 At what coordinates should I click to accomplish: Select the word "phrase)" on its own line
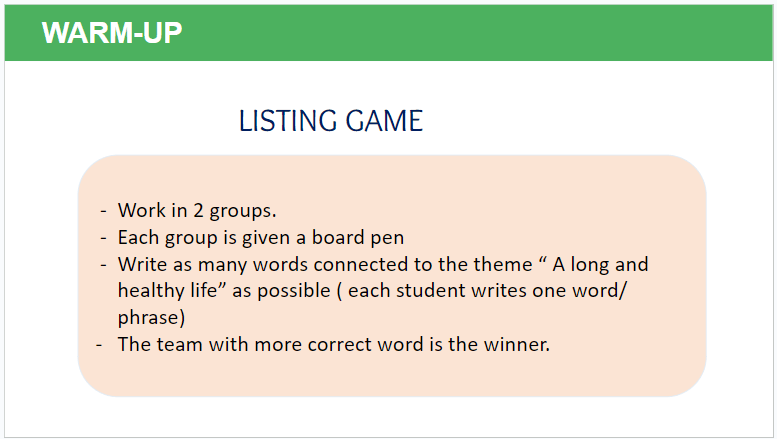pyautogui.click(x=151, y=317)
